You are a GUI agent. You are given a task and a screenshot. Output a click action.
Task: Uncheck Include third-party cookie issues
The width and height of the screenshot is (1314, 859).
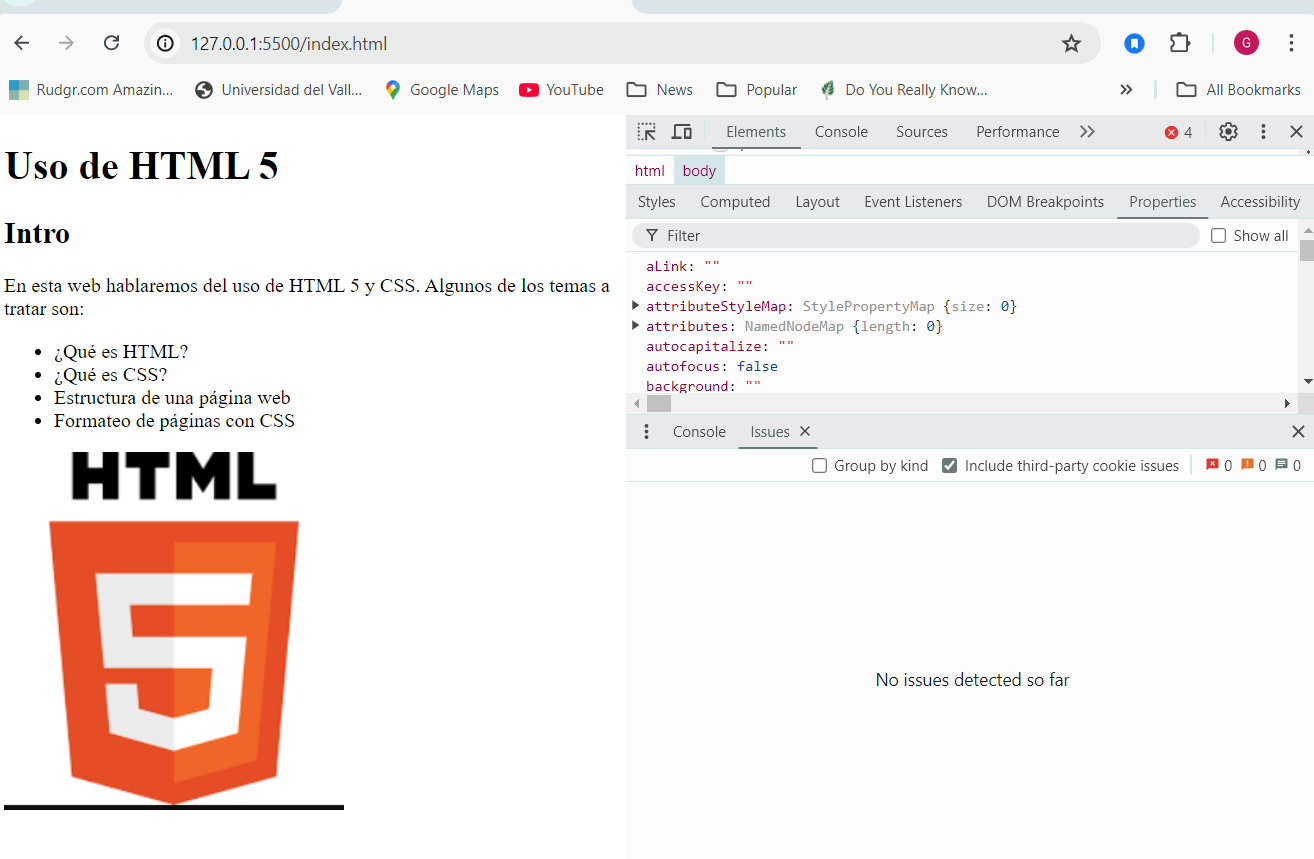click(x=950, y=466)
